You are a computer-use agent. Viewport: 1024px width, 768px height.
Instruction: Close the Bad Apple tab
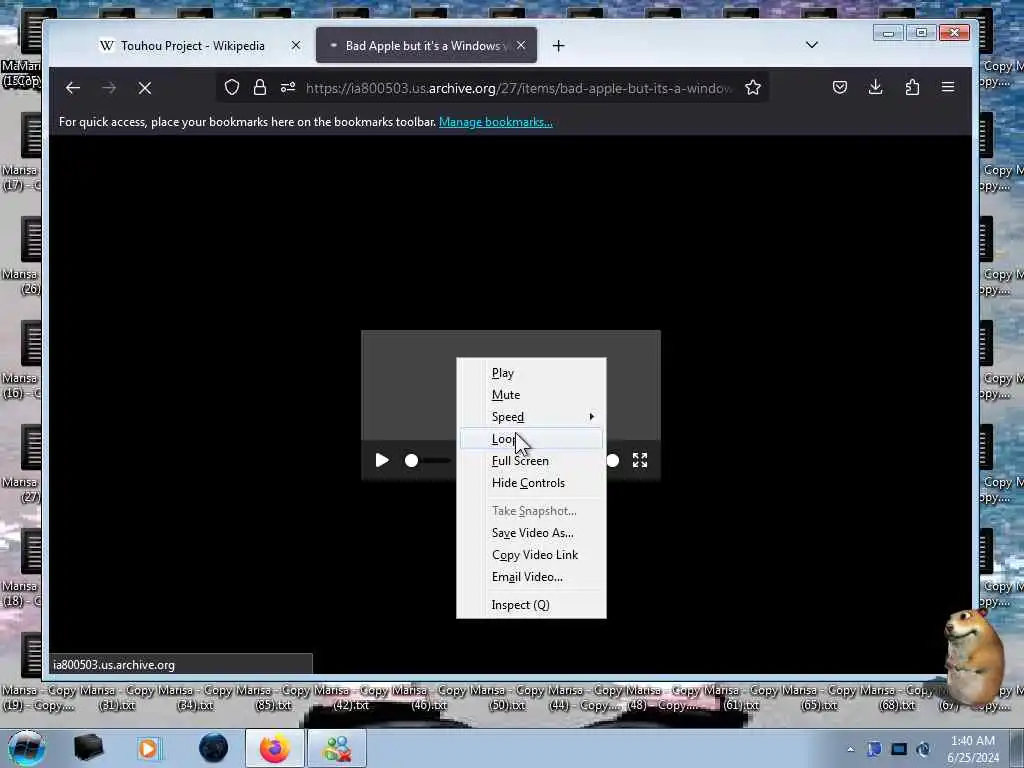pyautogui.click(x=520, y=45)
